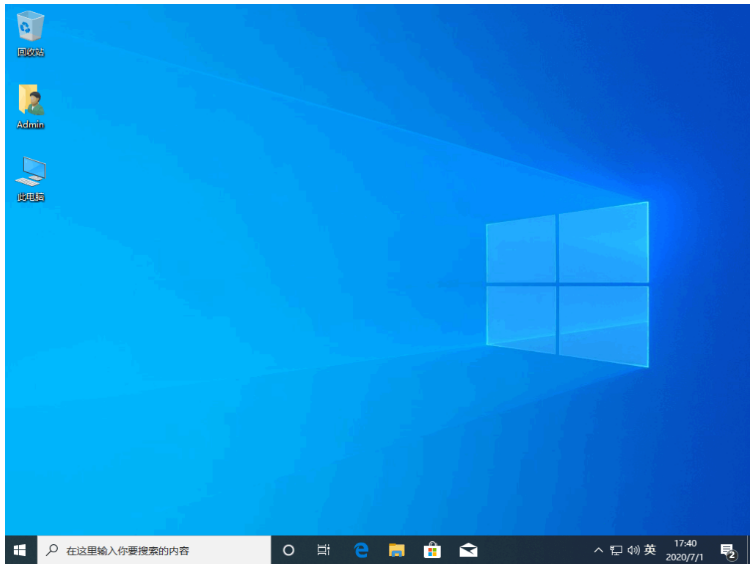The height and width of the screenshot is (566, 754).
Task: Open the Windows Start menu
Action: pyautogui.click(x=19, y=550)
